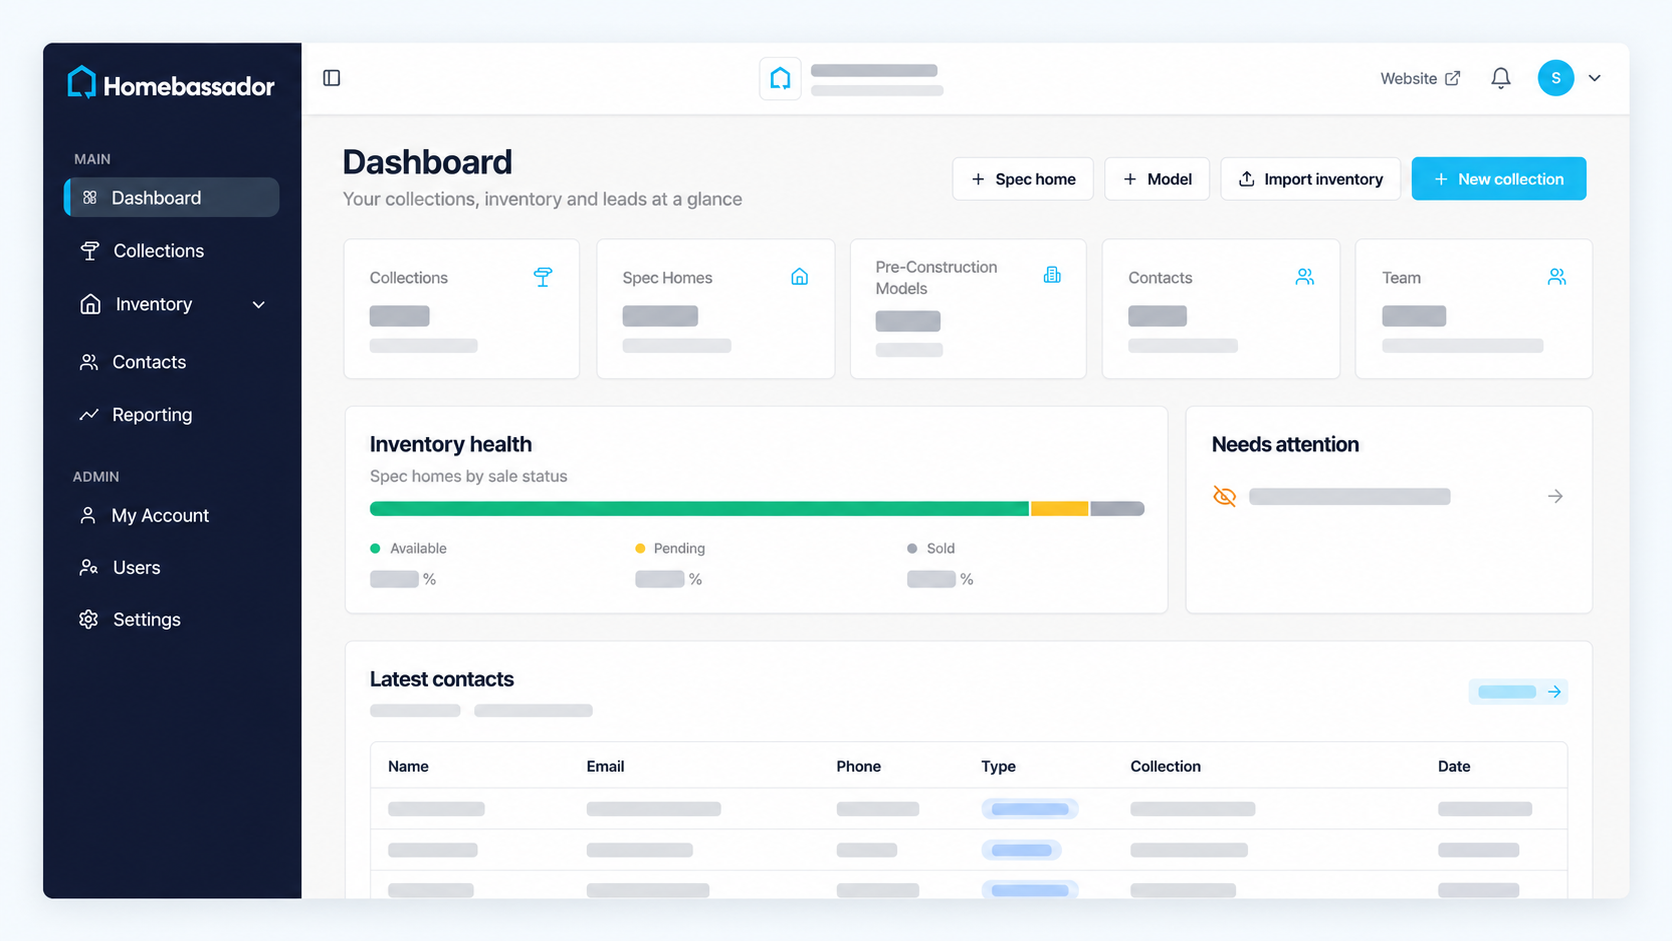Click the Sold legend label

[940, 548]
